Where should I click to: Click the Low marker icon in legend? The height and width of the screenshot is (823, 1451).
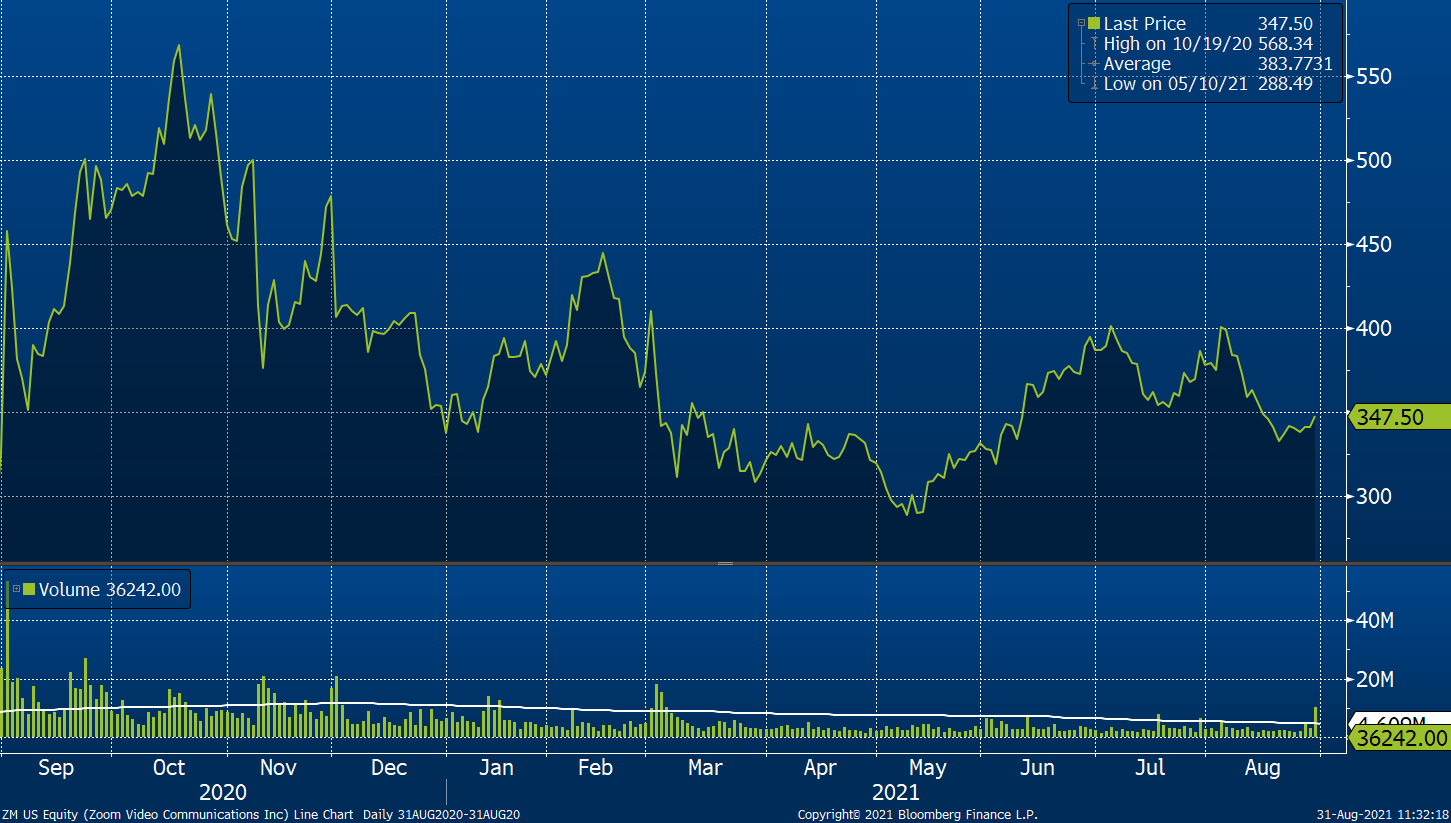[1095, 85]
